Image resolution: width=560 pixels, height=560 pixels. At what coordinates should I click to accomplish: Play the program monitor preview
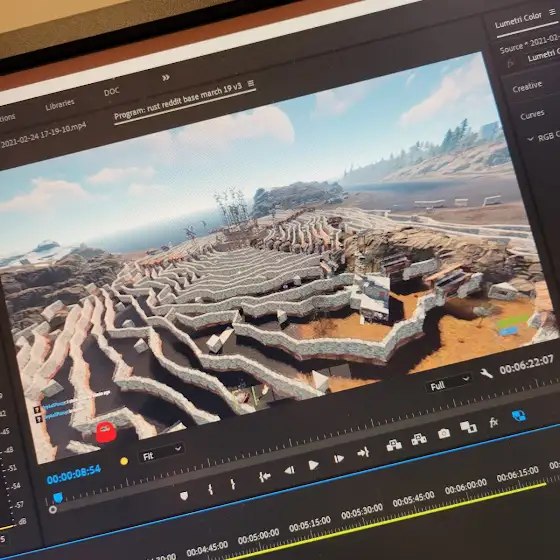[313, 465]
